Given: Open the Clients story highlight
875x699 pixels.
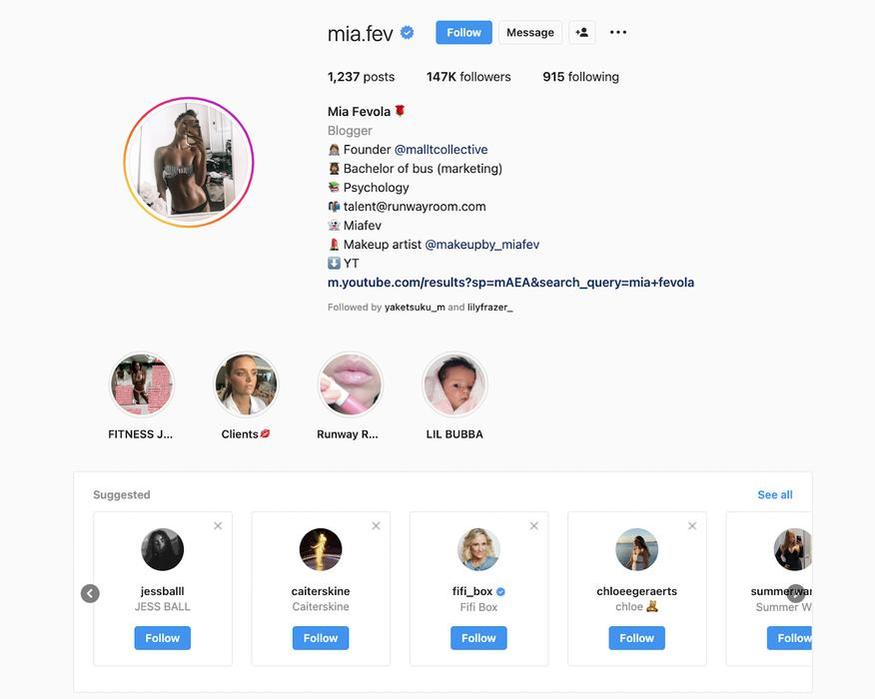Looking at the screenshot, I should (x=246, y=385).
